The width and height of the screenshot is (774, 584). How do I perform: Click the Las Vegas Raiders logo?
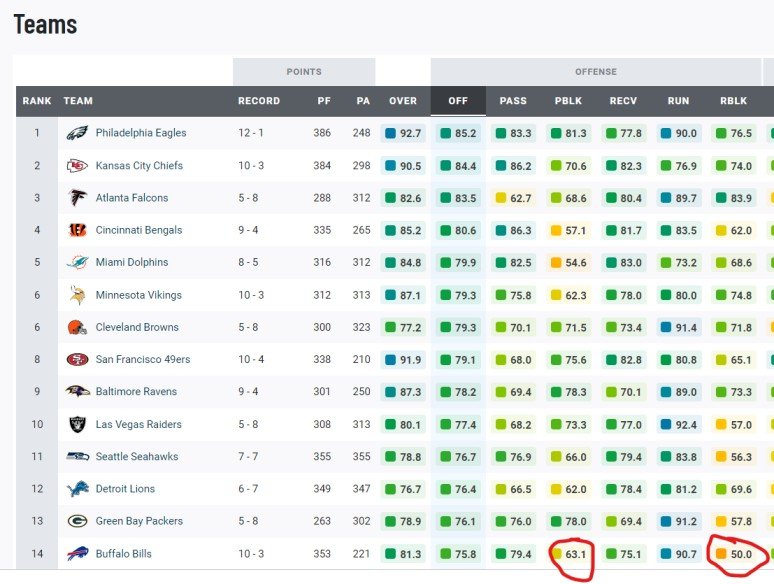[x=77, y=424]
